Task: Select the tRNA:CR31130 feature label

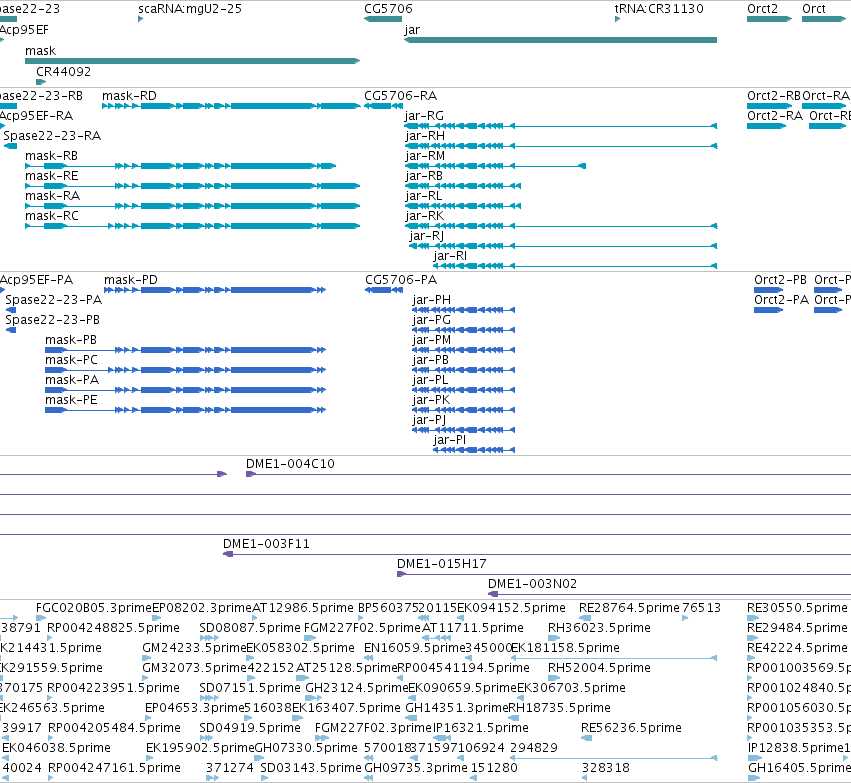Action: coord(659,9)
